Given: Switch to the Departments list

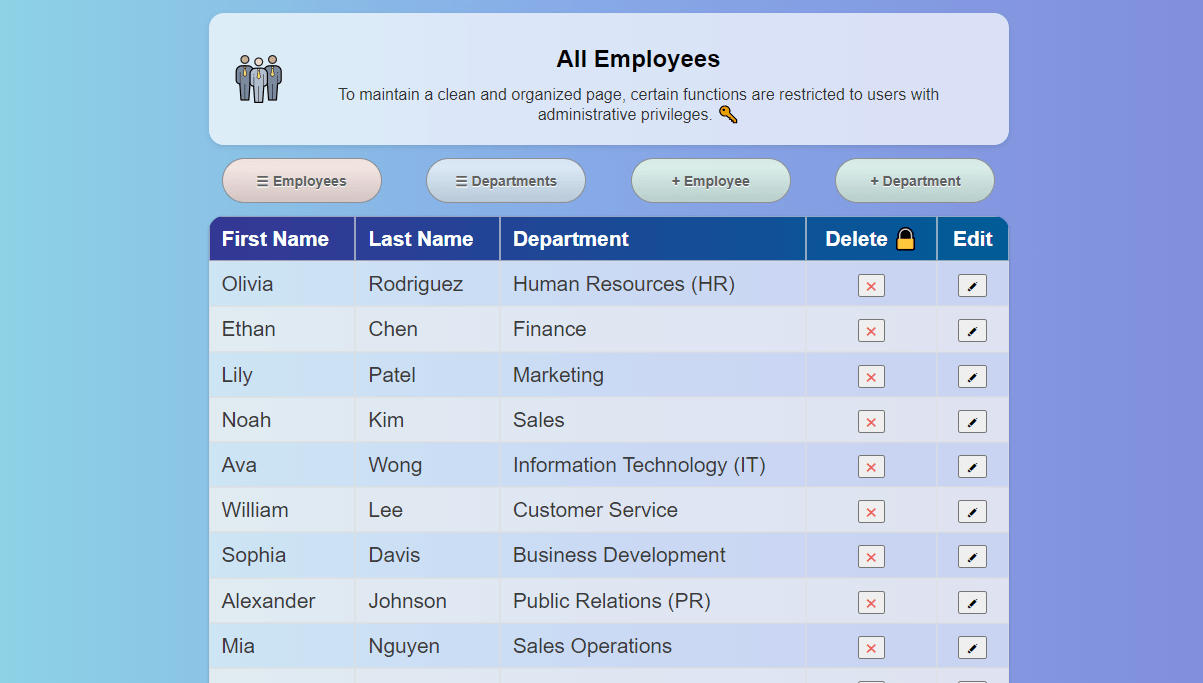Looking at the screenshot, I should pyautogui.click(x=506, y=181).
